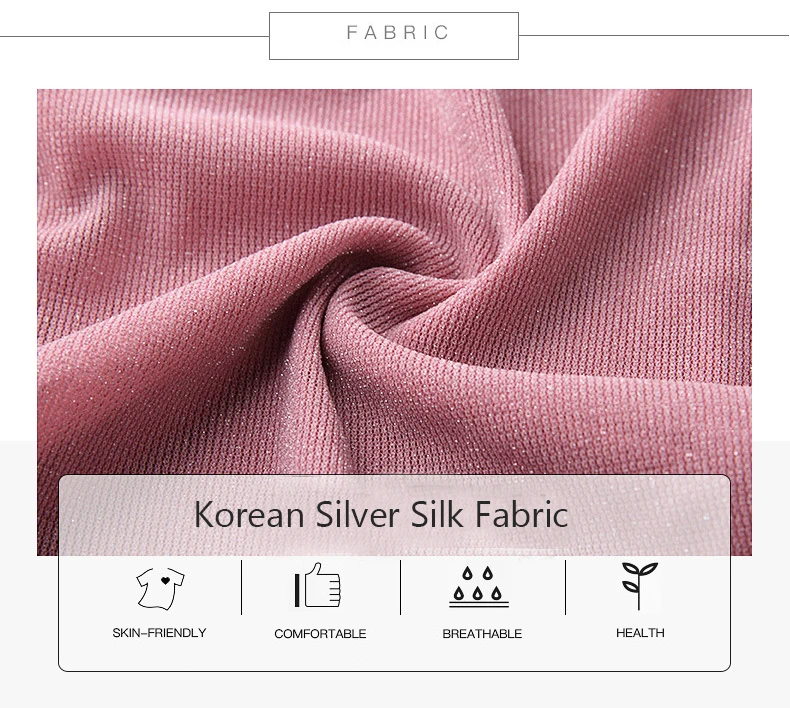Click the top-left corner of the fabric photo
The height and width of the screenshot is (708, 790).
click(x=38, y=91)
